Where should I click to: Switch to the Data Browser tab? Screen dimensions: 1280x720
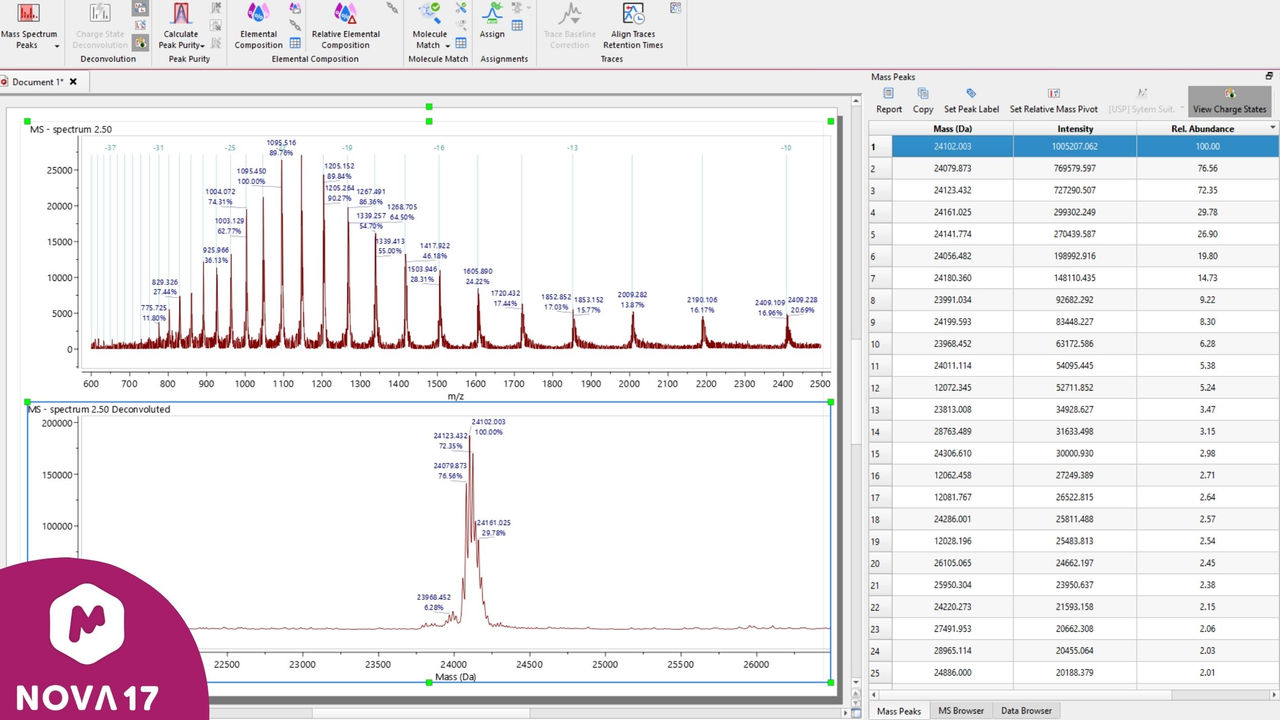pos(1026,711)
